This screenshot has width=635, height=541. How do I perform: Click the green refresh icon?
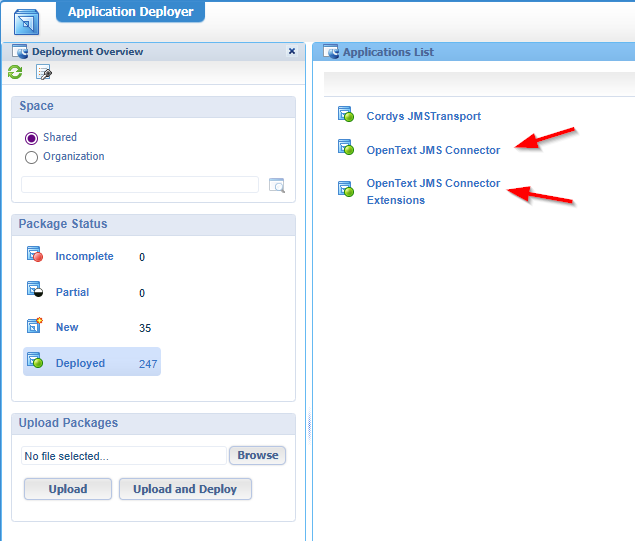click(x=15, y=72)
